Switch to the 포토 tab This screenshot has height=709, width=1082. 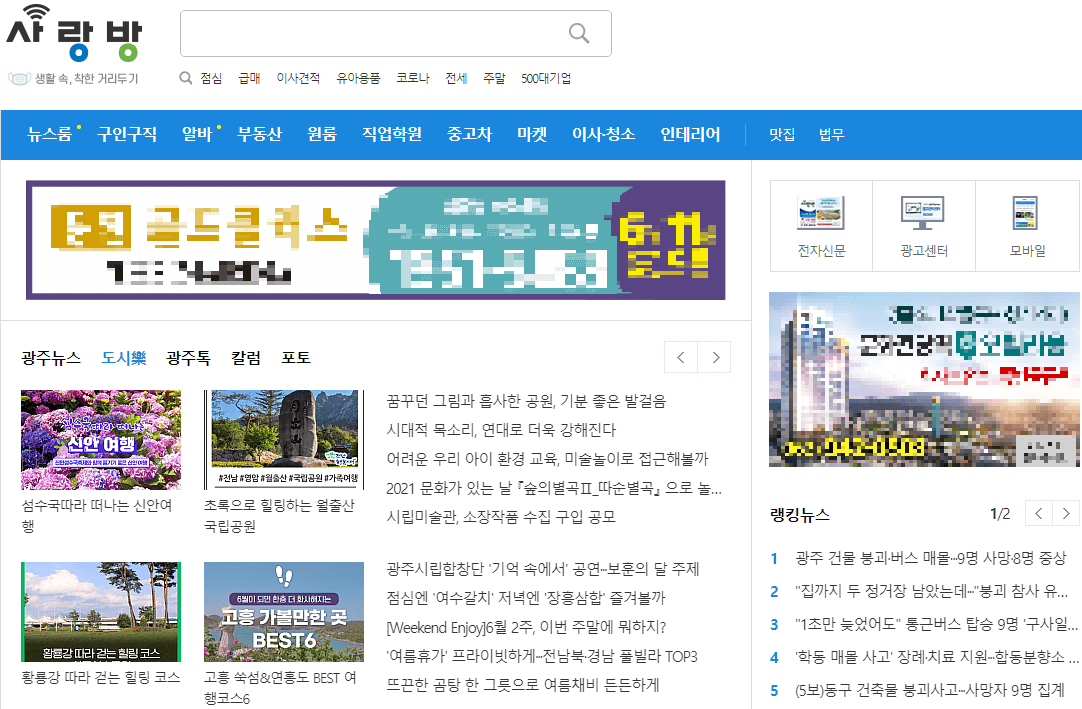[x=296, y=357]
